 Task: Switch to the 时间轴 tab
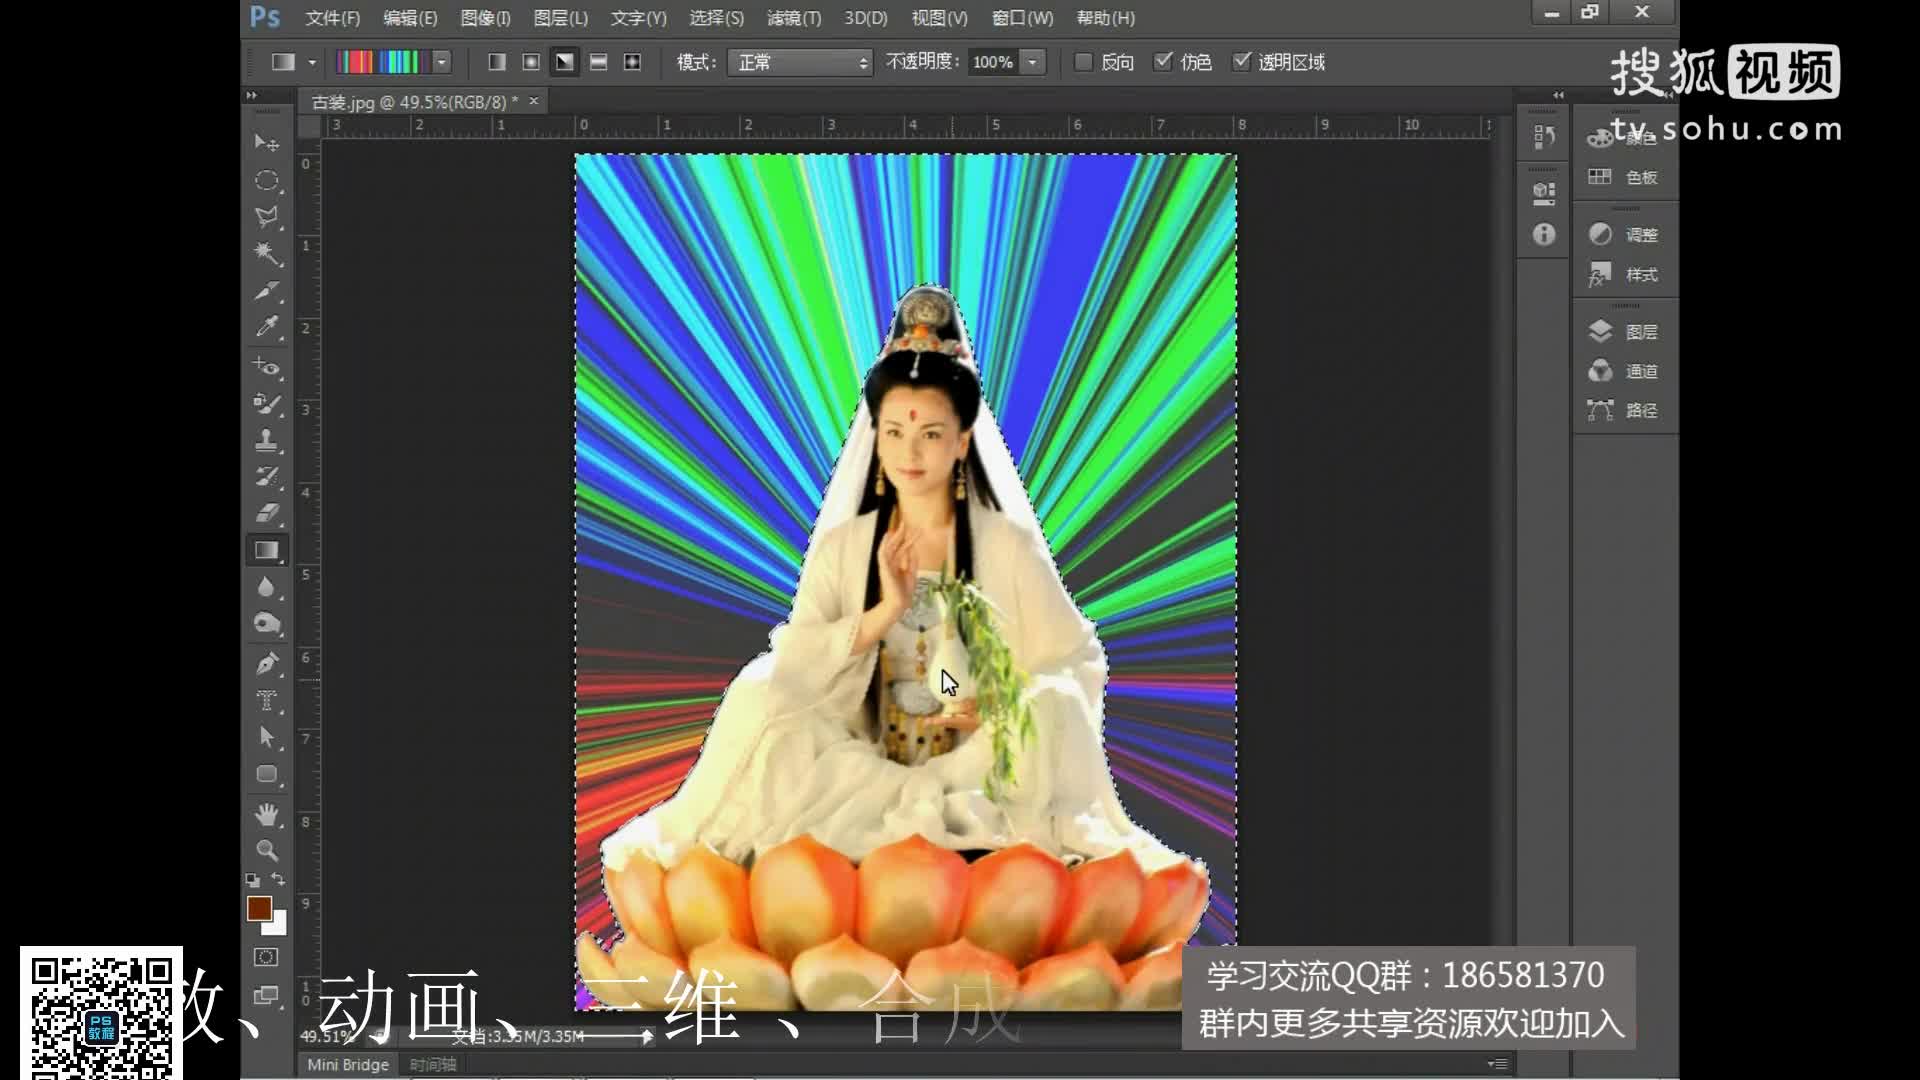click(433, 1064)
